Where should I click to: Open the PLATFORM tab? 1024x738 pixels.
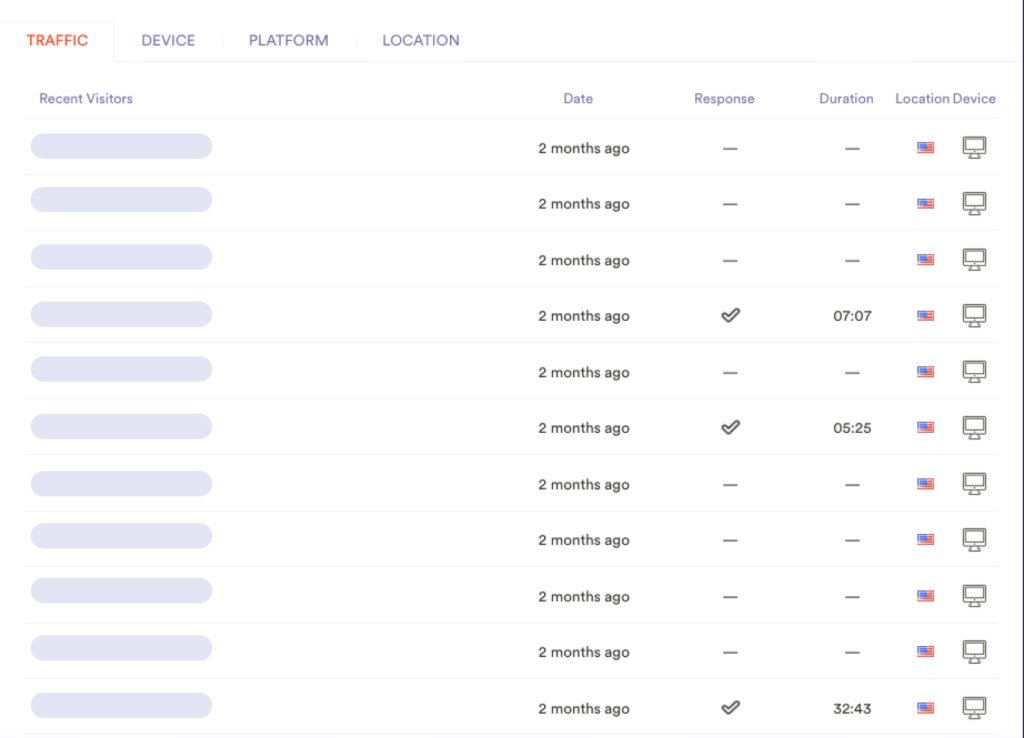(288, 40)
